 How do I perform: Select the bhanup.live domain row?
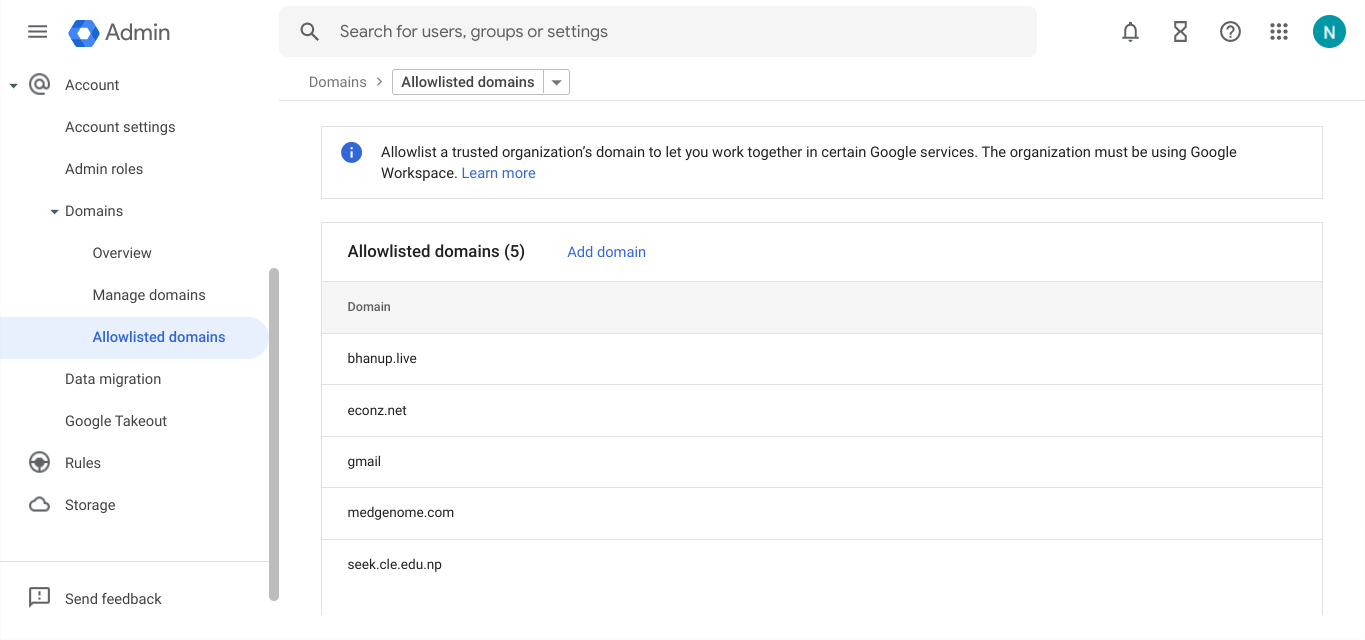click(822, 359)
